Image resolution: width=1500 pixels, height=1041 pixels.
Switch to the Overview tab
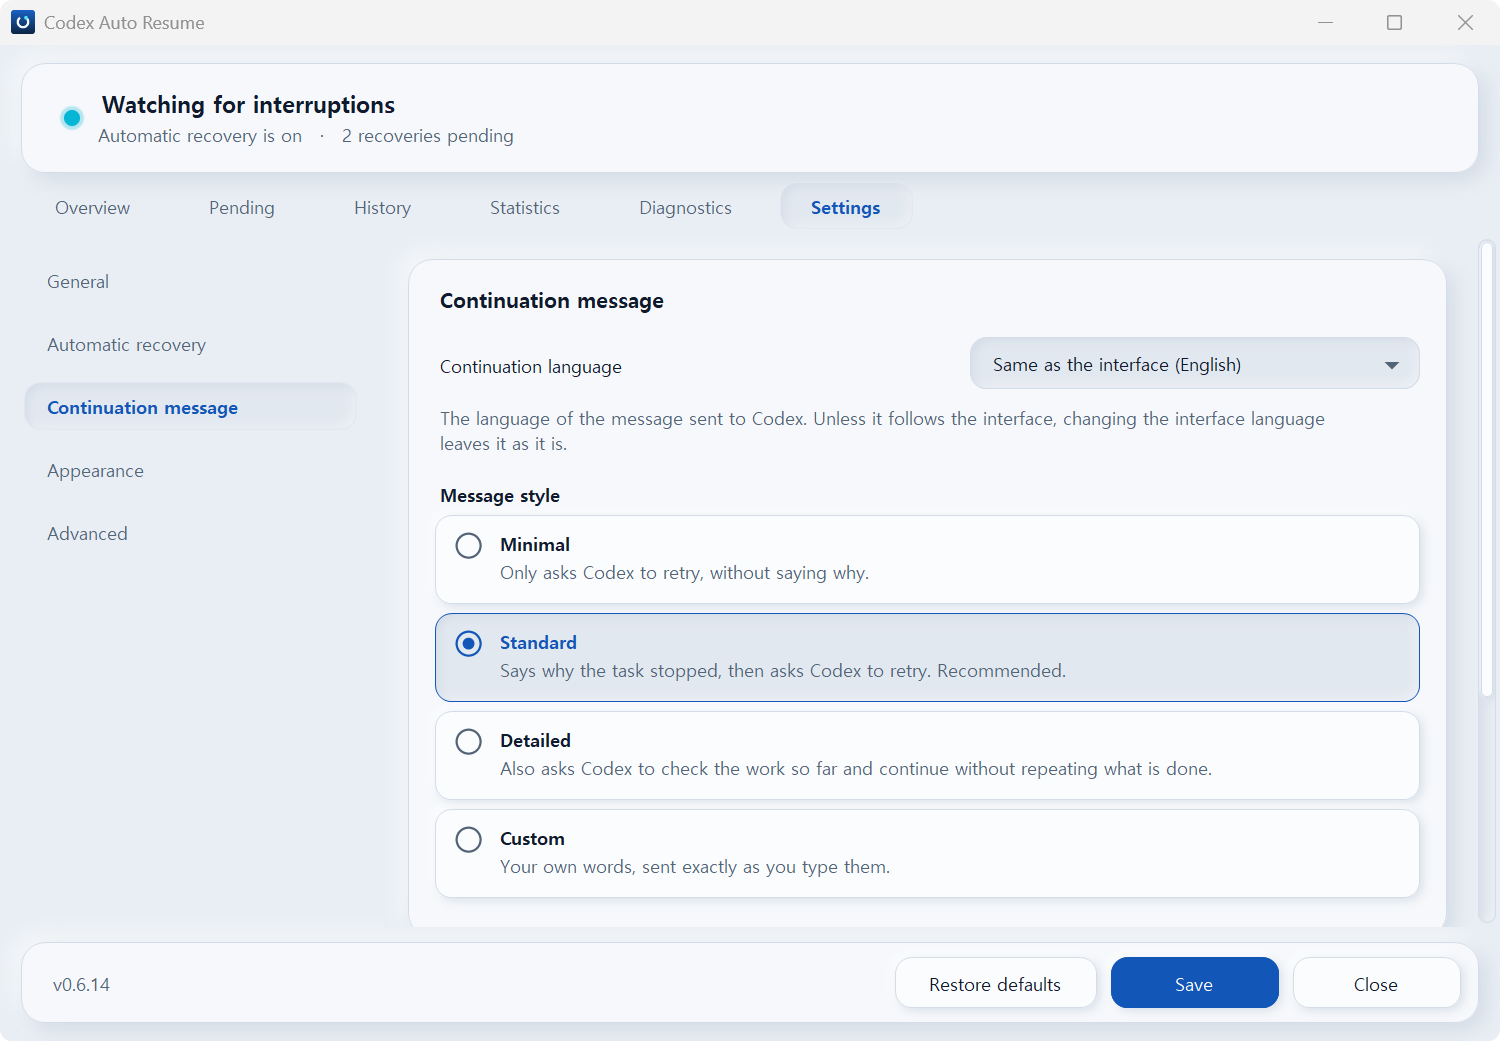point(93,208)
